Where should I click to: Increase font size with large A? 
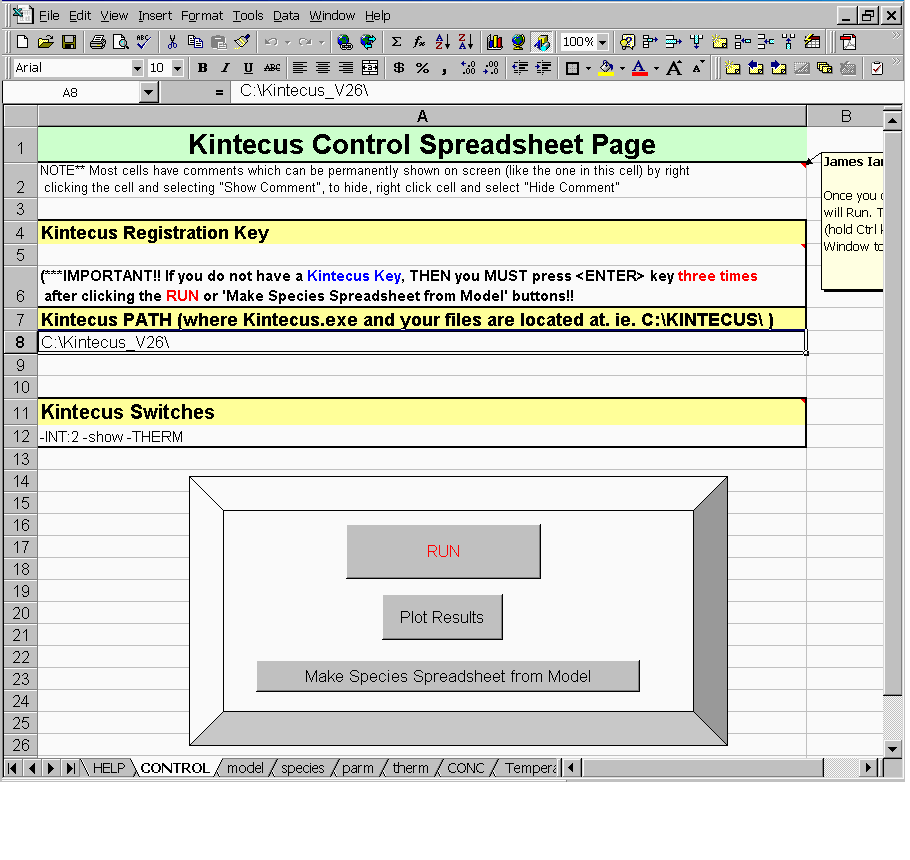pos(674,68)
